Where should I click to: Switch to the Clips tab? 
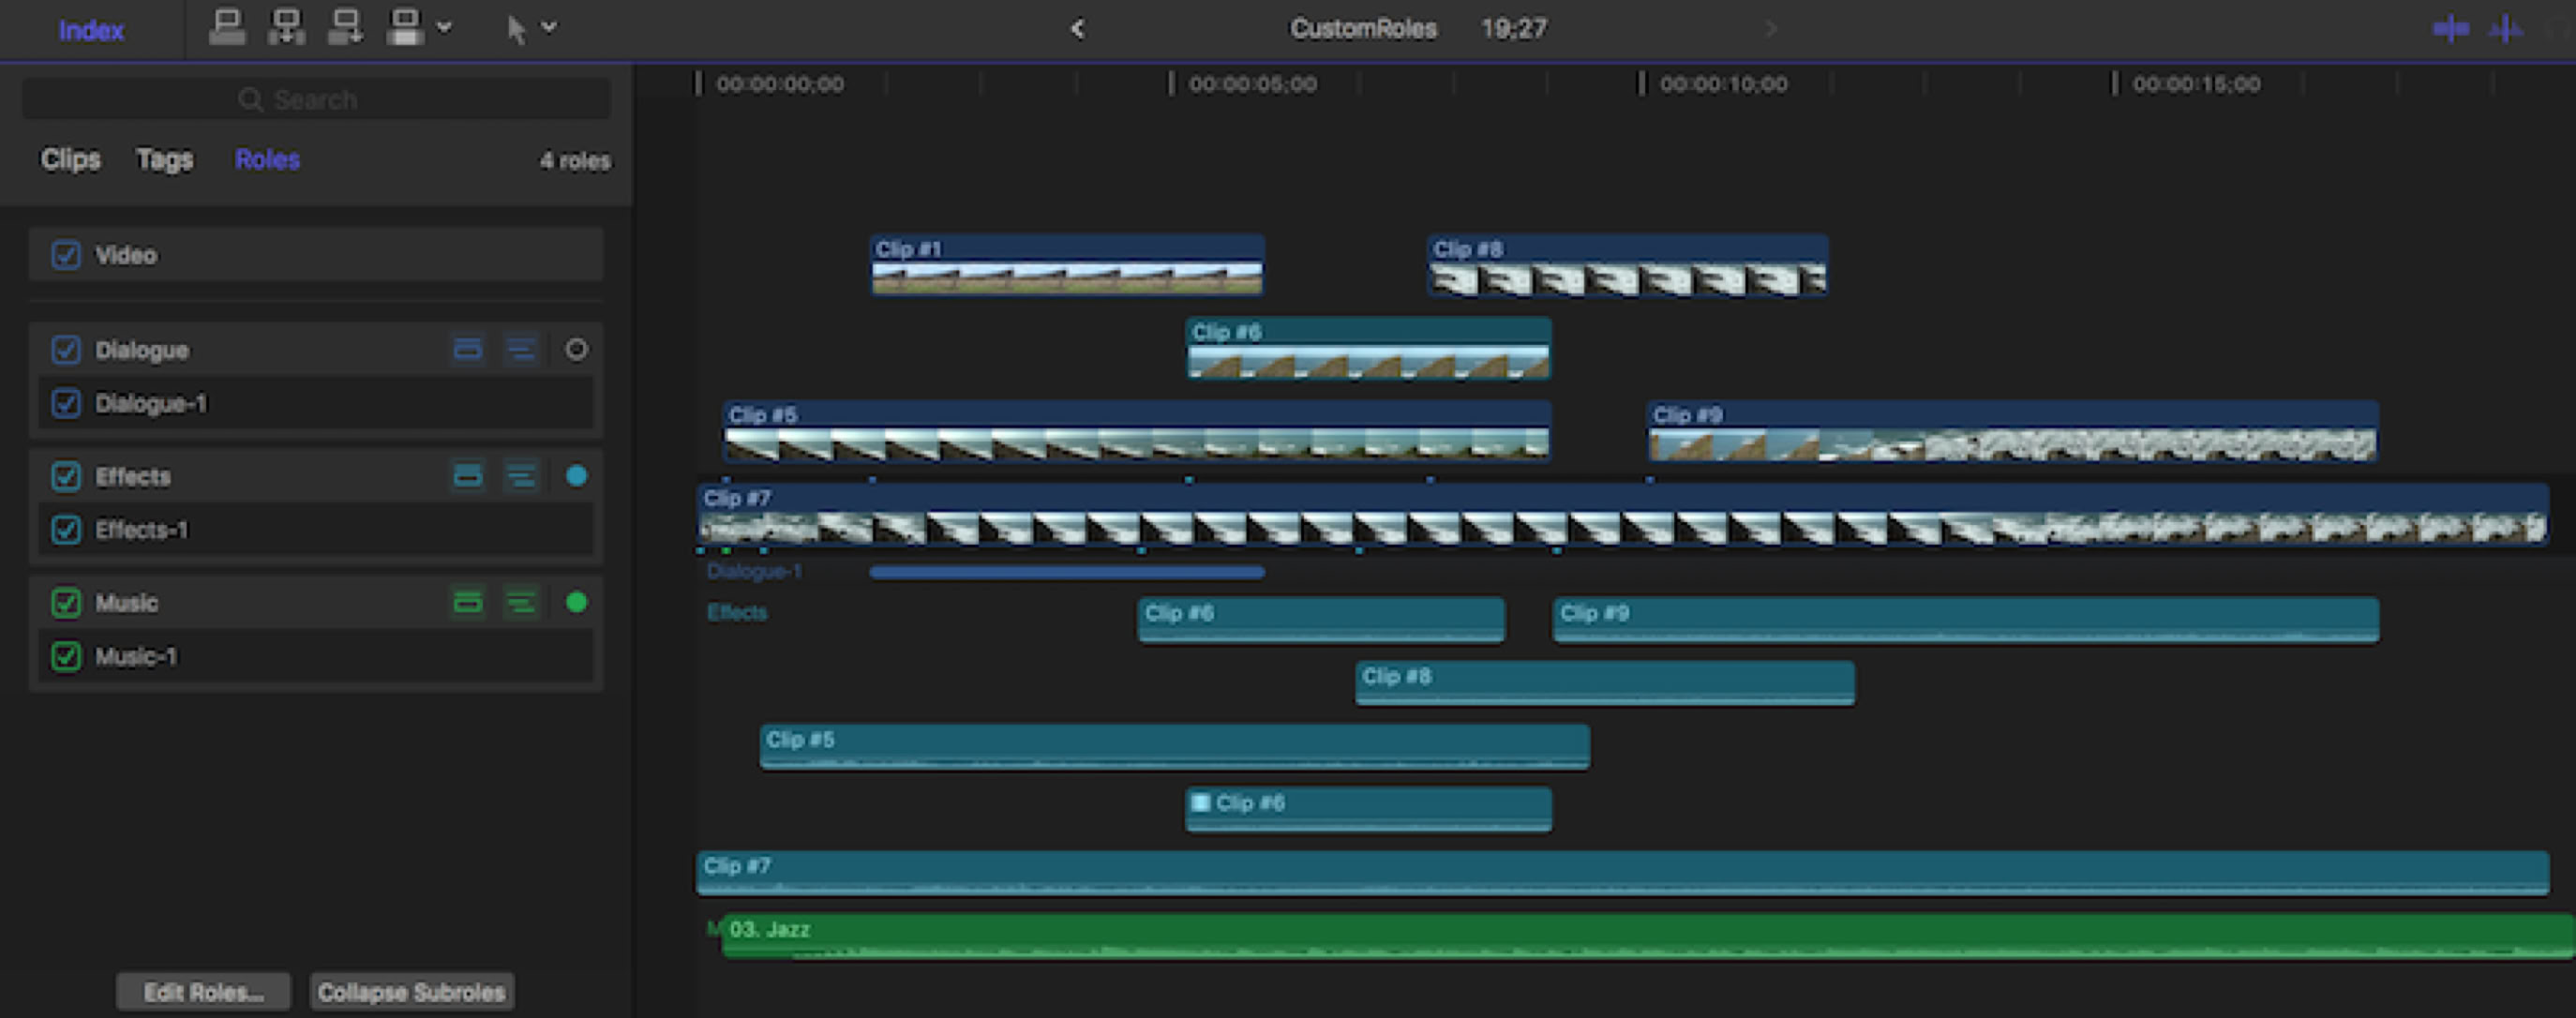tap(70, 159)
